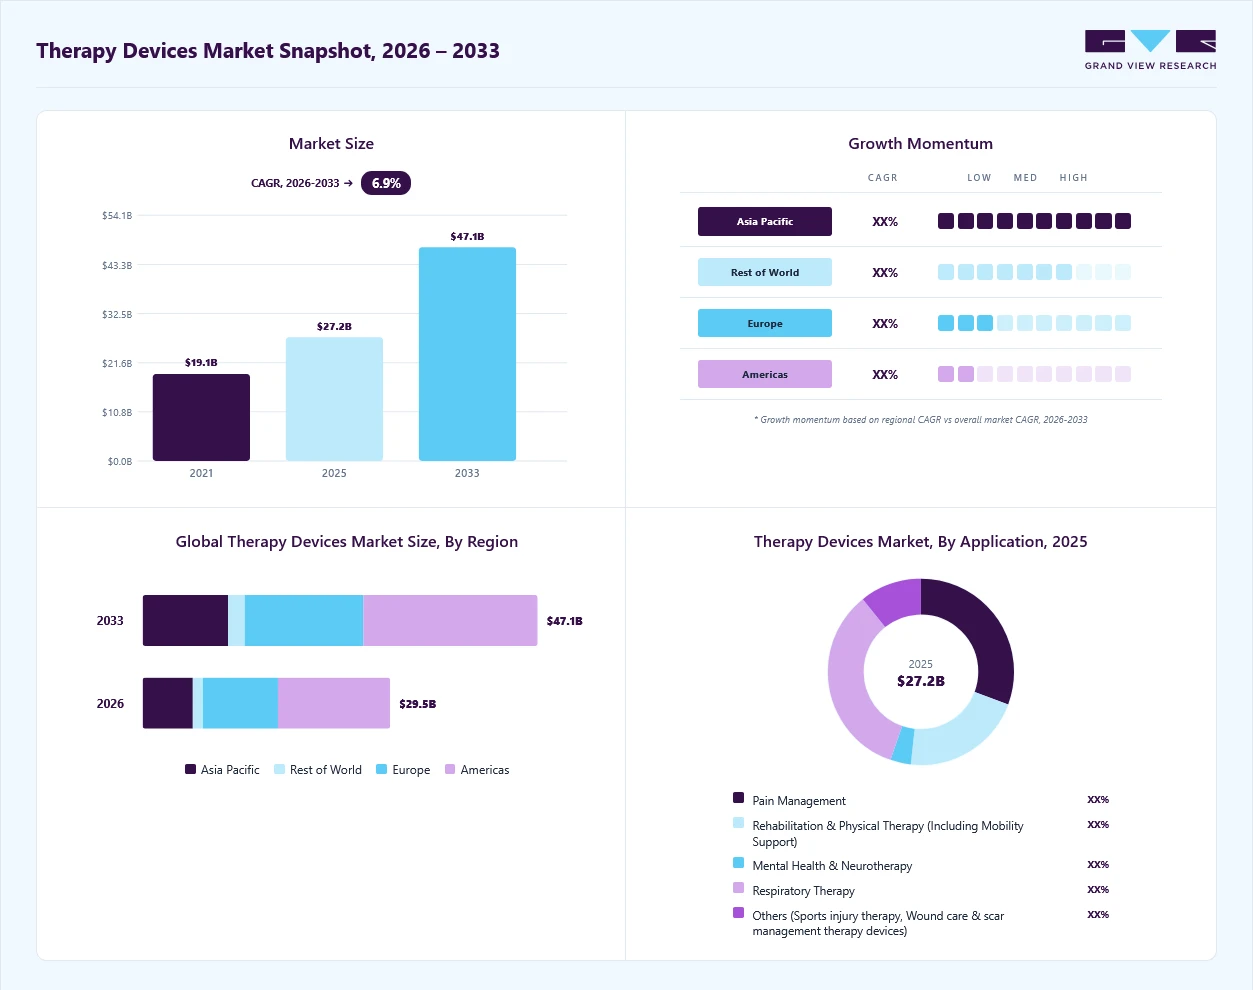
Task: Click the Europe legend swatch under the region chart
Action: (x=382, y=769)
